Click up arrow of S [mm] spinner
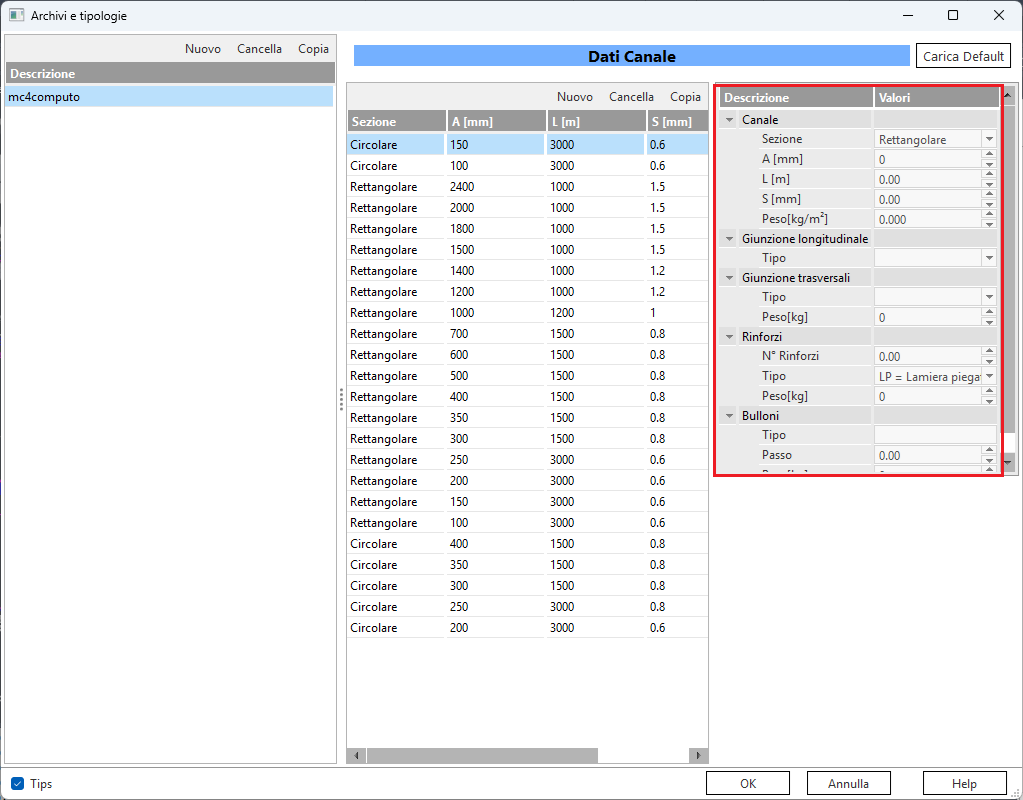The height and width of the screenshot is (800, 1023). pos(989,194)
